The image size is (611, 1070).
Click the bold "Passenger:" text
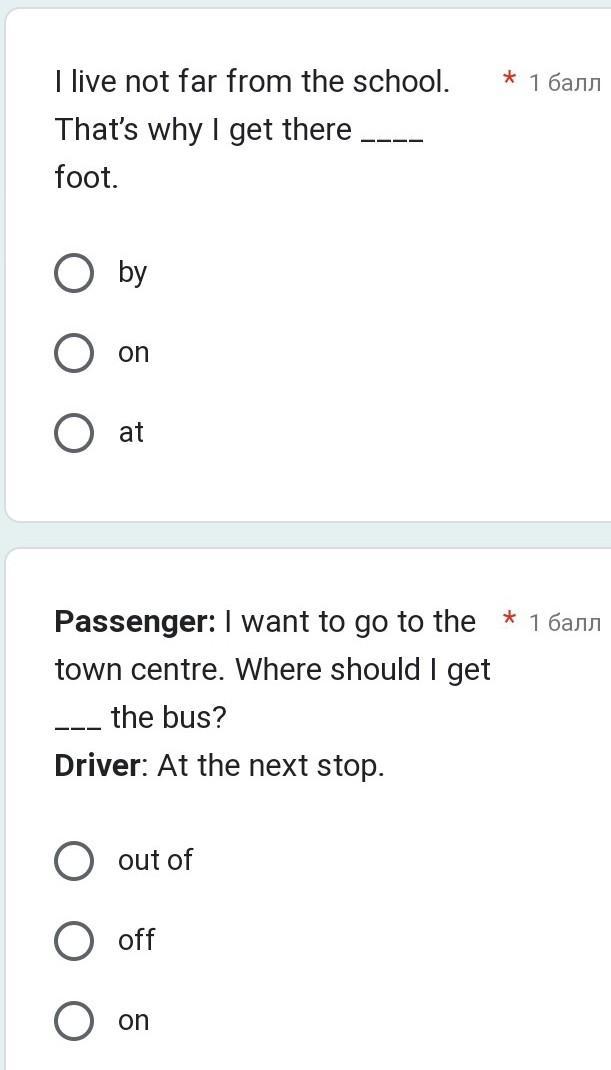click(135, 622)
